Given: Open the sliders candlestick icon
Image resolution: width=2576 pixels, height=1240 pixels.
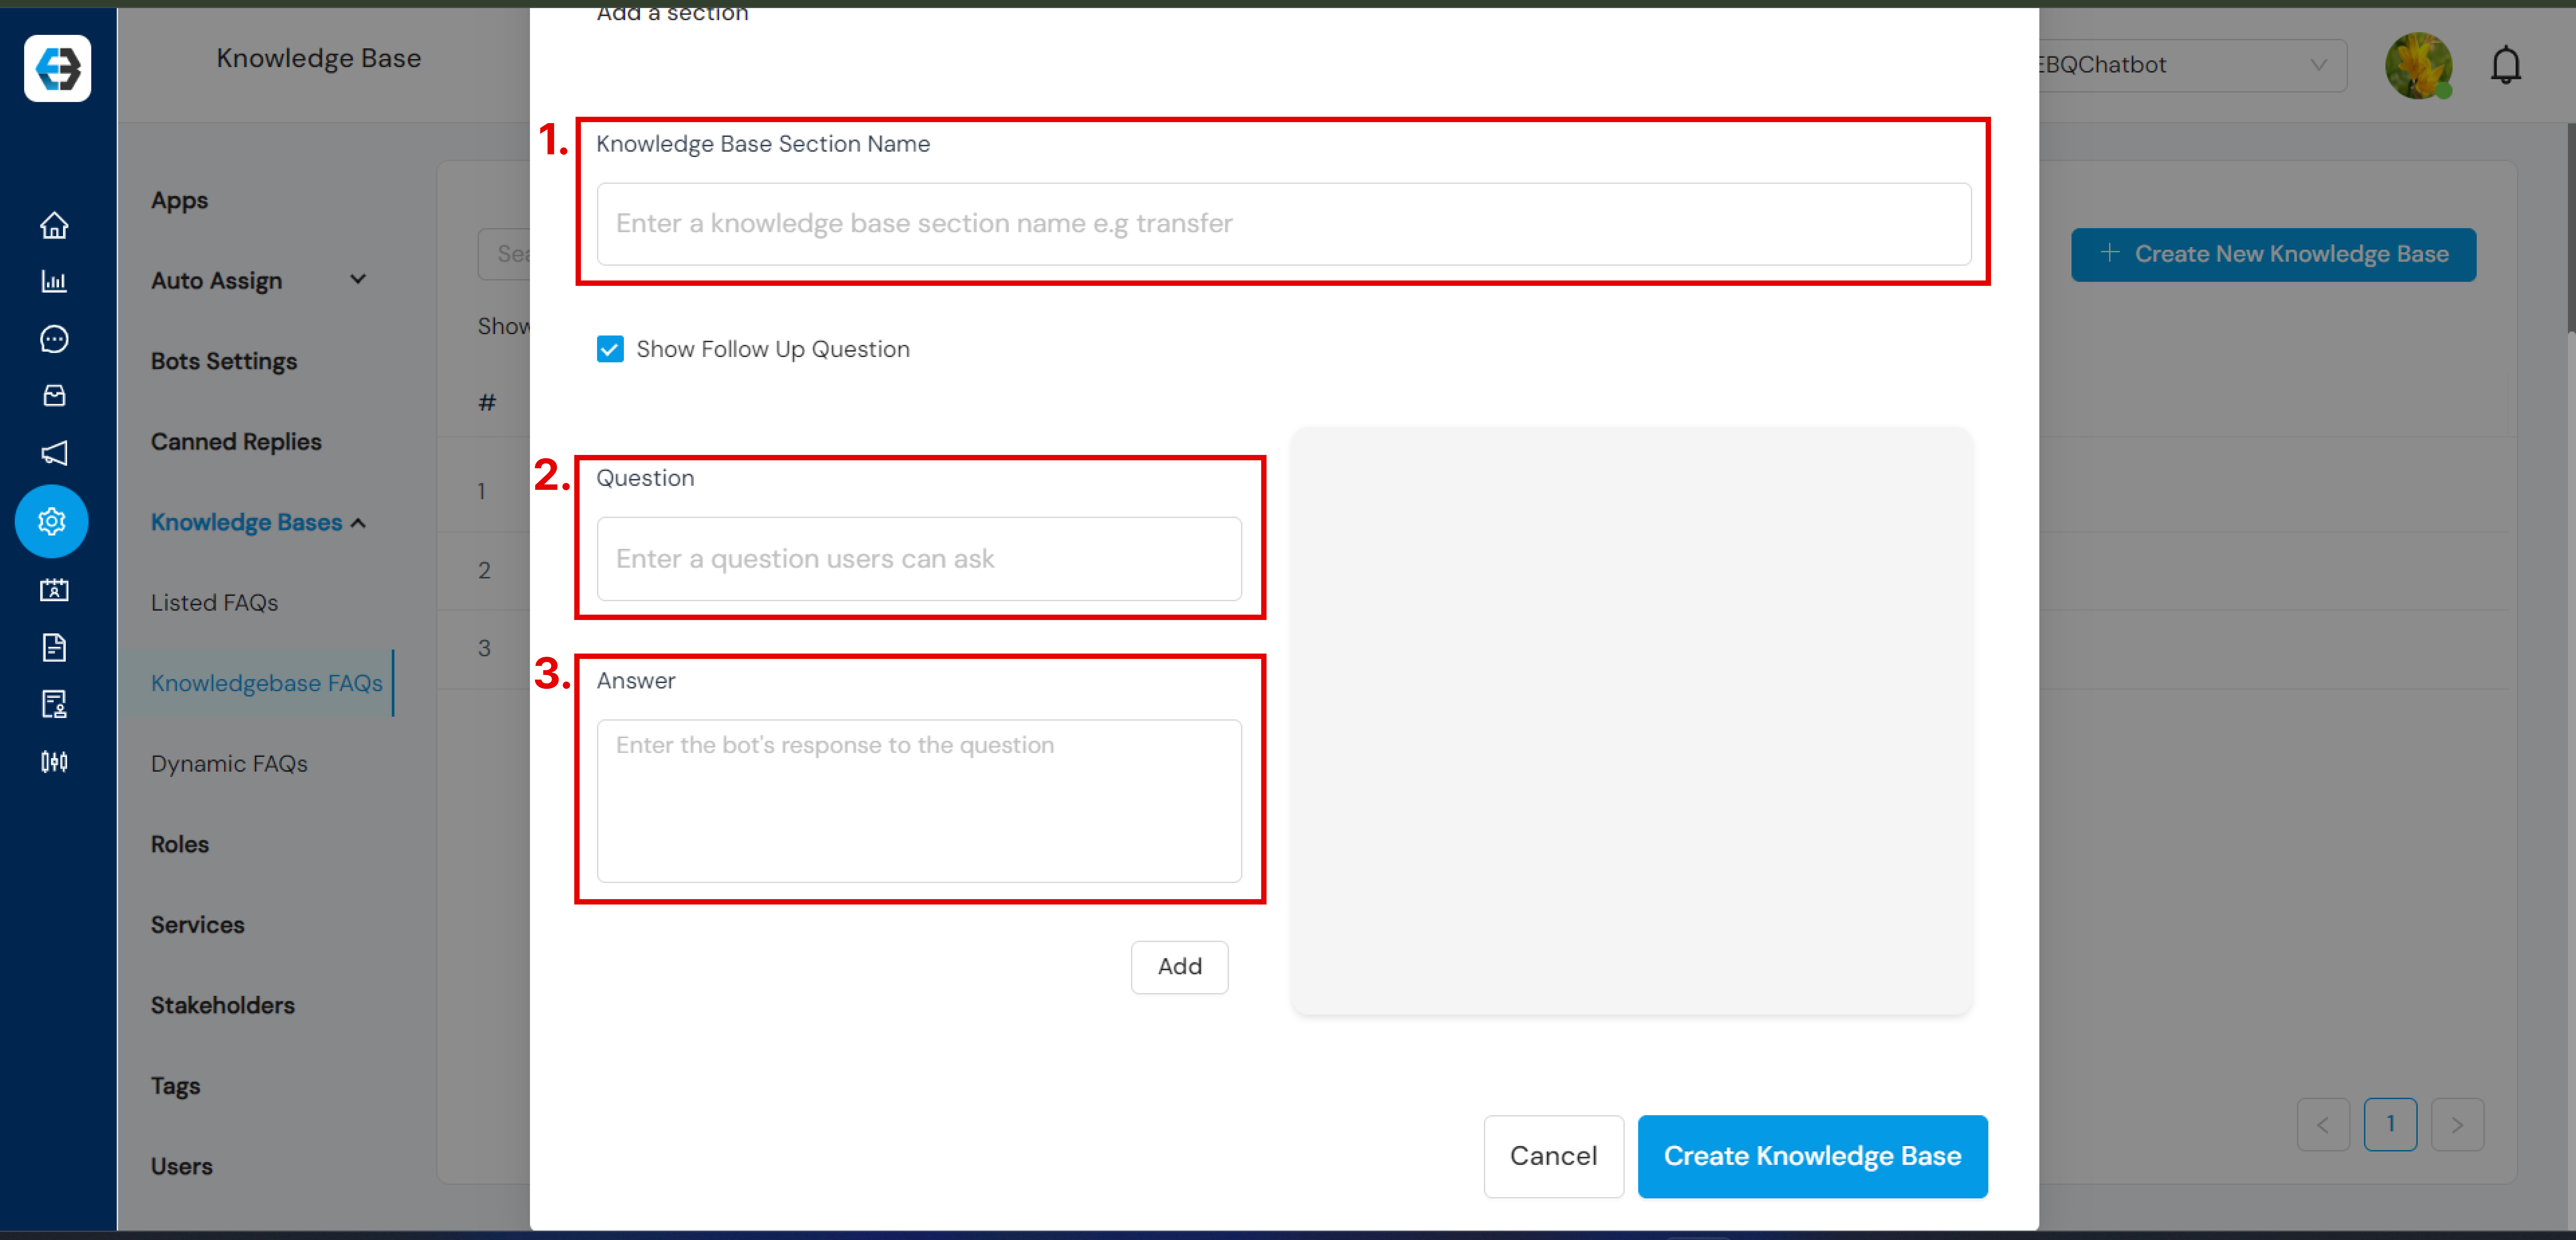Looking at the screenshot, I should 54,762.
